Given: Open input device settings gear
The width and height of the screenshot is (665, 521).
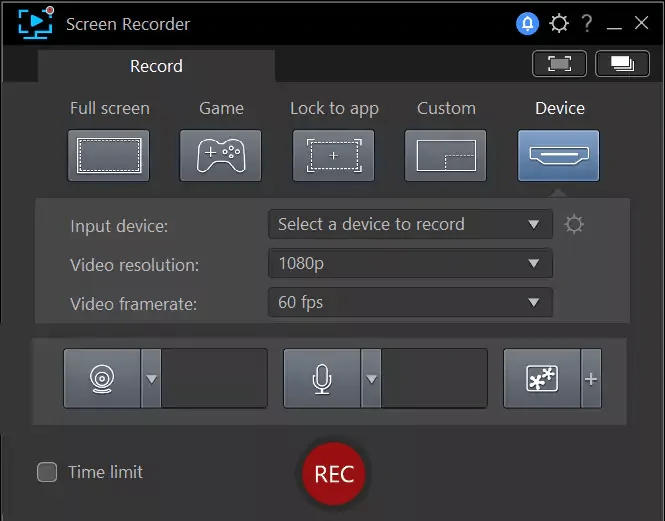Looking at the screenshot, I should click(574, 224).
